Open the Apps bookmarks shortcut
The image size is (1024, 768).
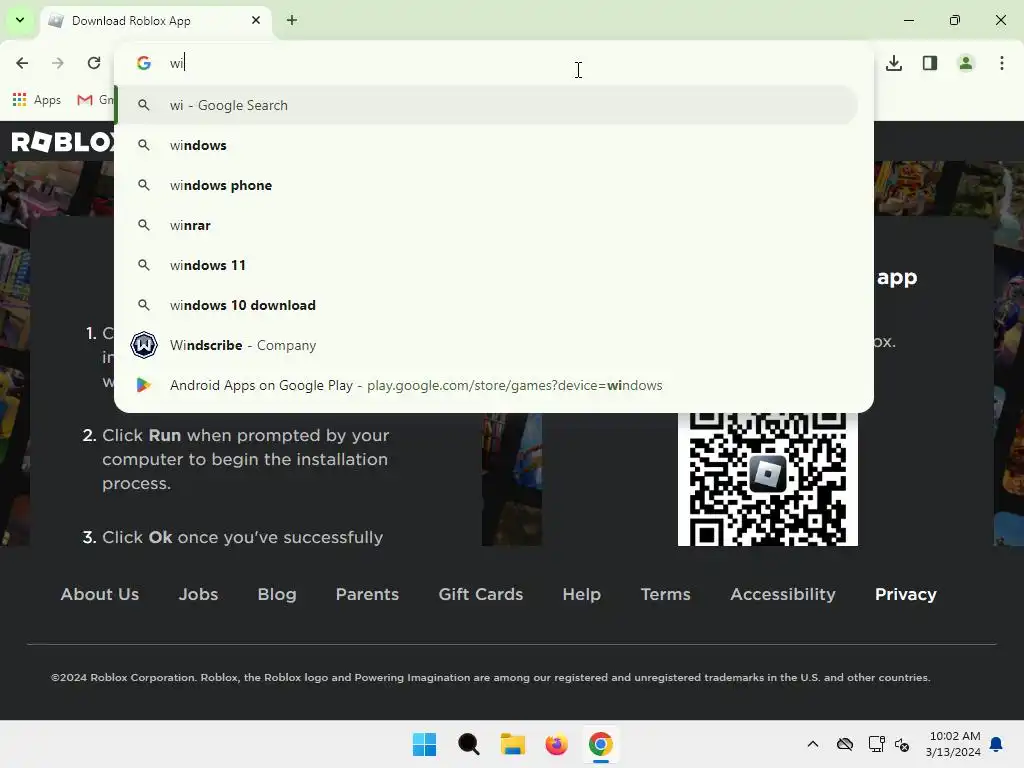pyautogui.click(x=37, y=100)
